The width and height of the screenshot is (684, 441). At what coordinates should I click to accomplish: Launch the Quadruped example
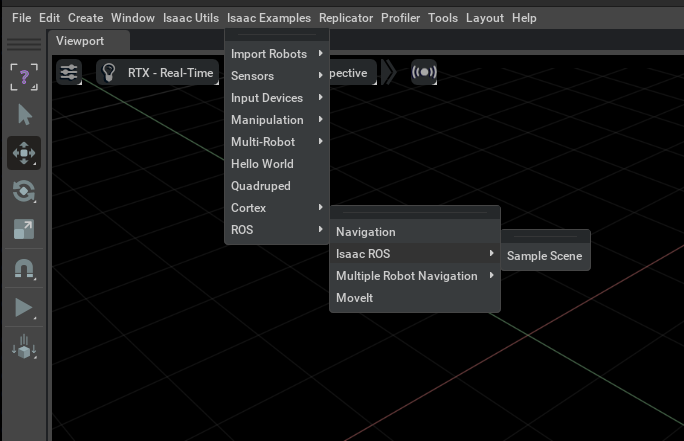pyautogui.click(x=277, y=186)
